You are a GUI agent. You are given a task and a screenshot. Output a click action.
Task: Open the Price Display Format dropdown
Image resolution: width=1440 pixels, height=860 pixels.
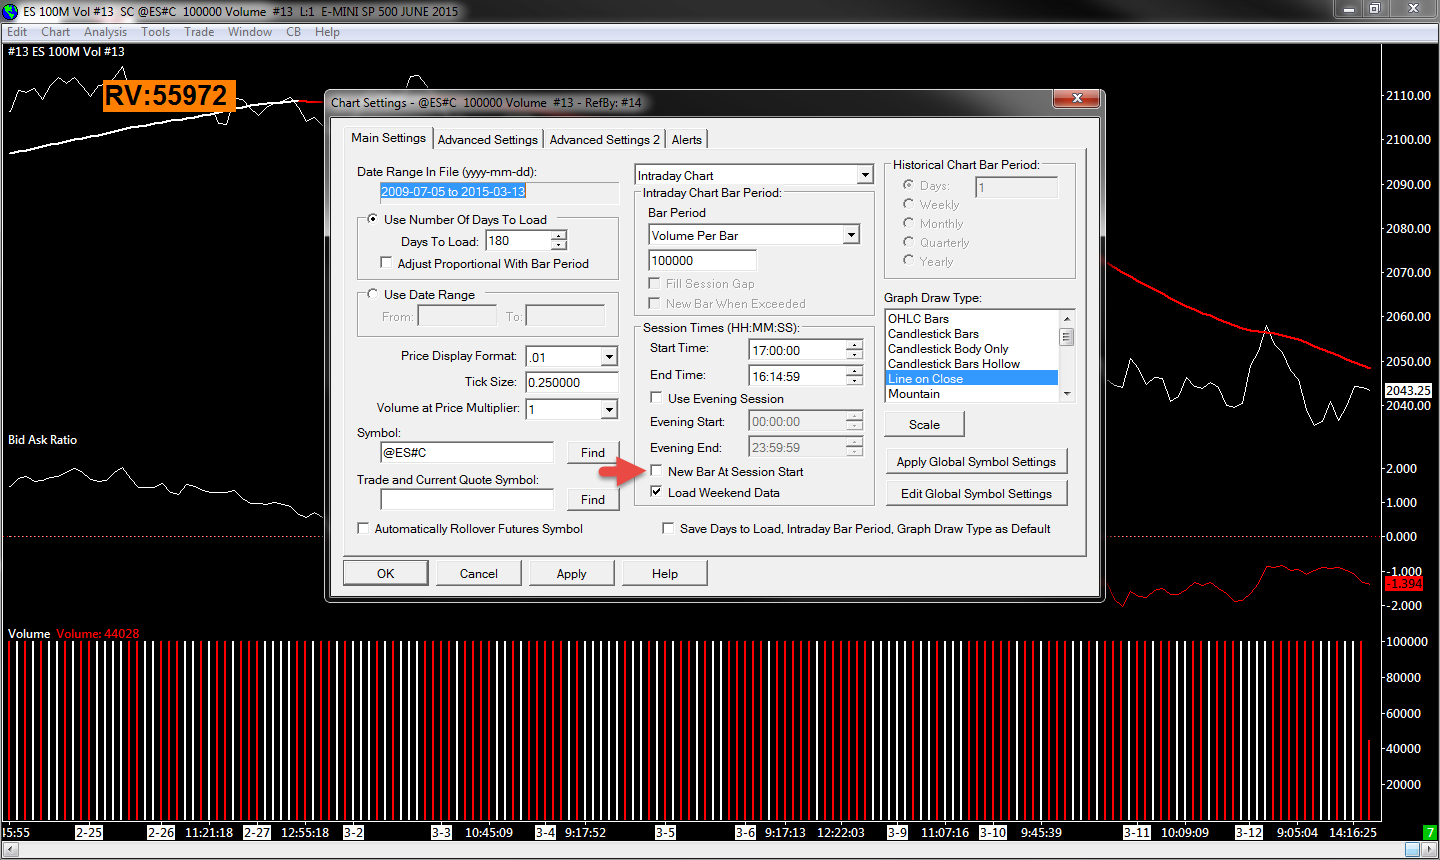click(609, 357)
